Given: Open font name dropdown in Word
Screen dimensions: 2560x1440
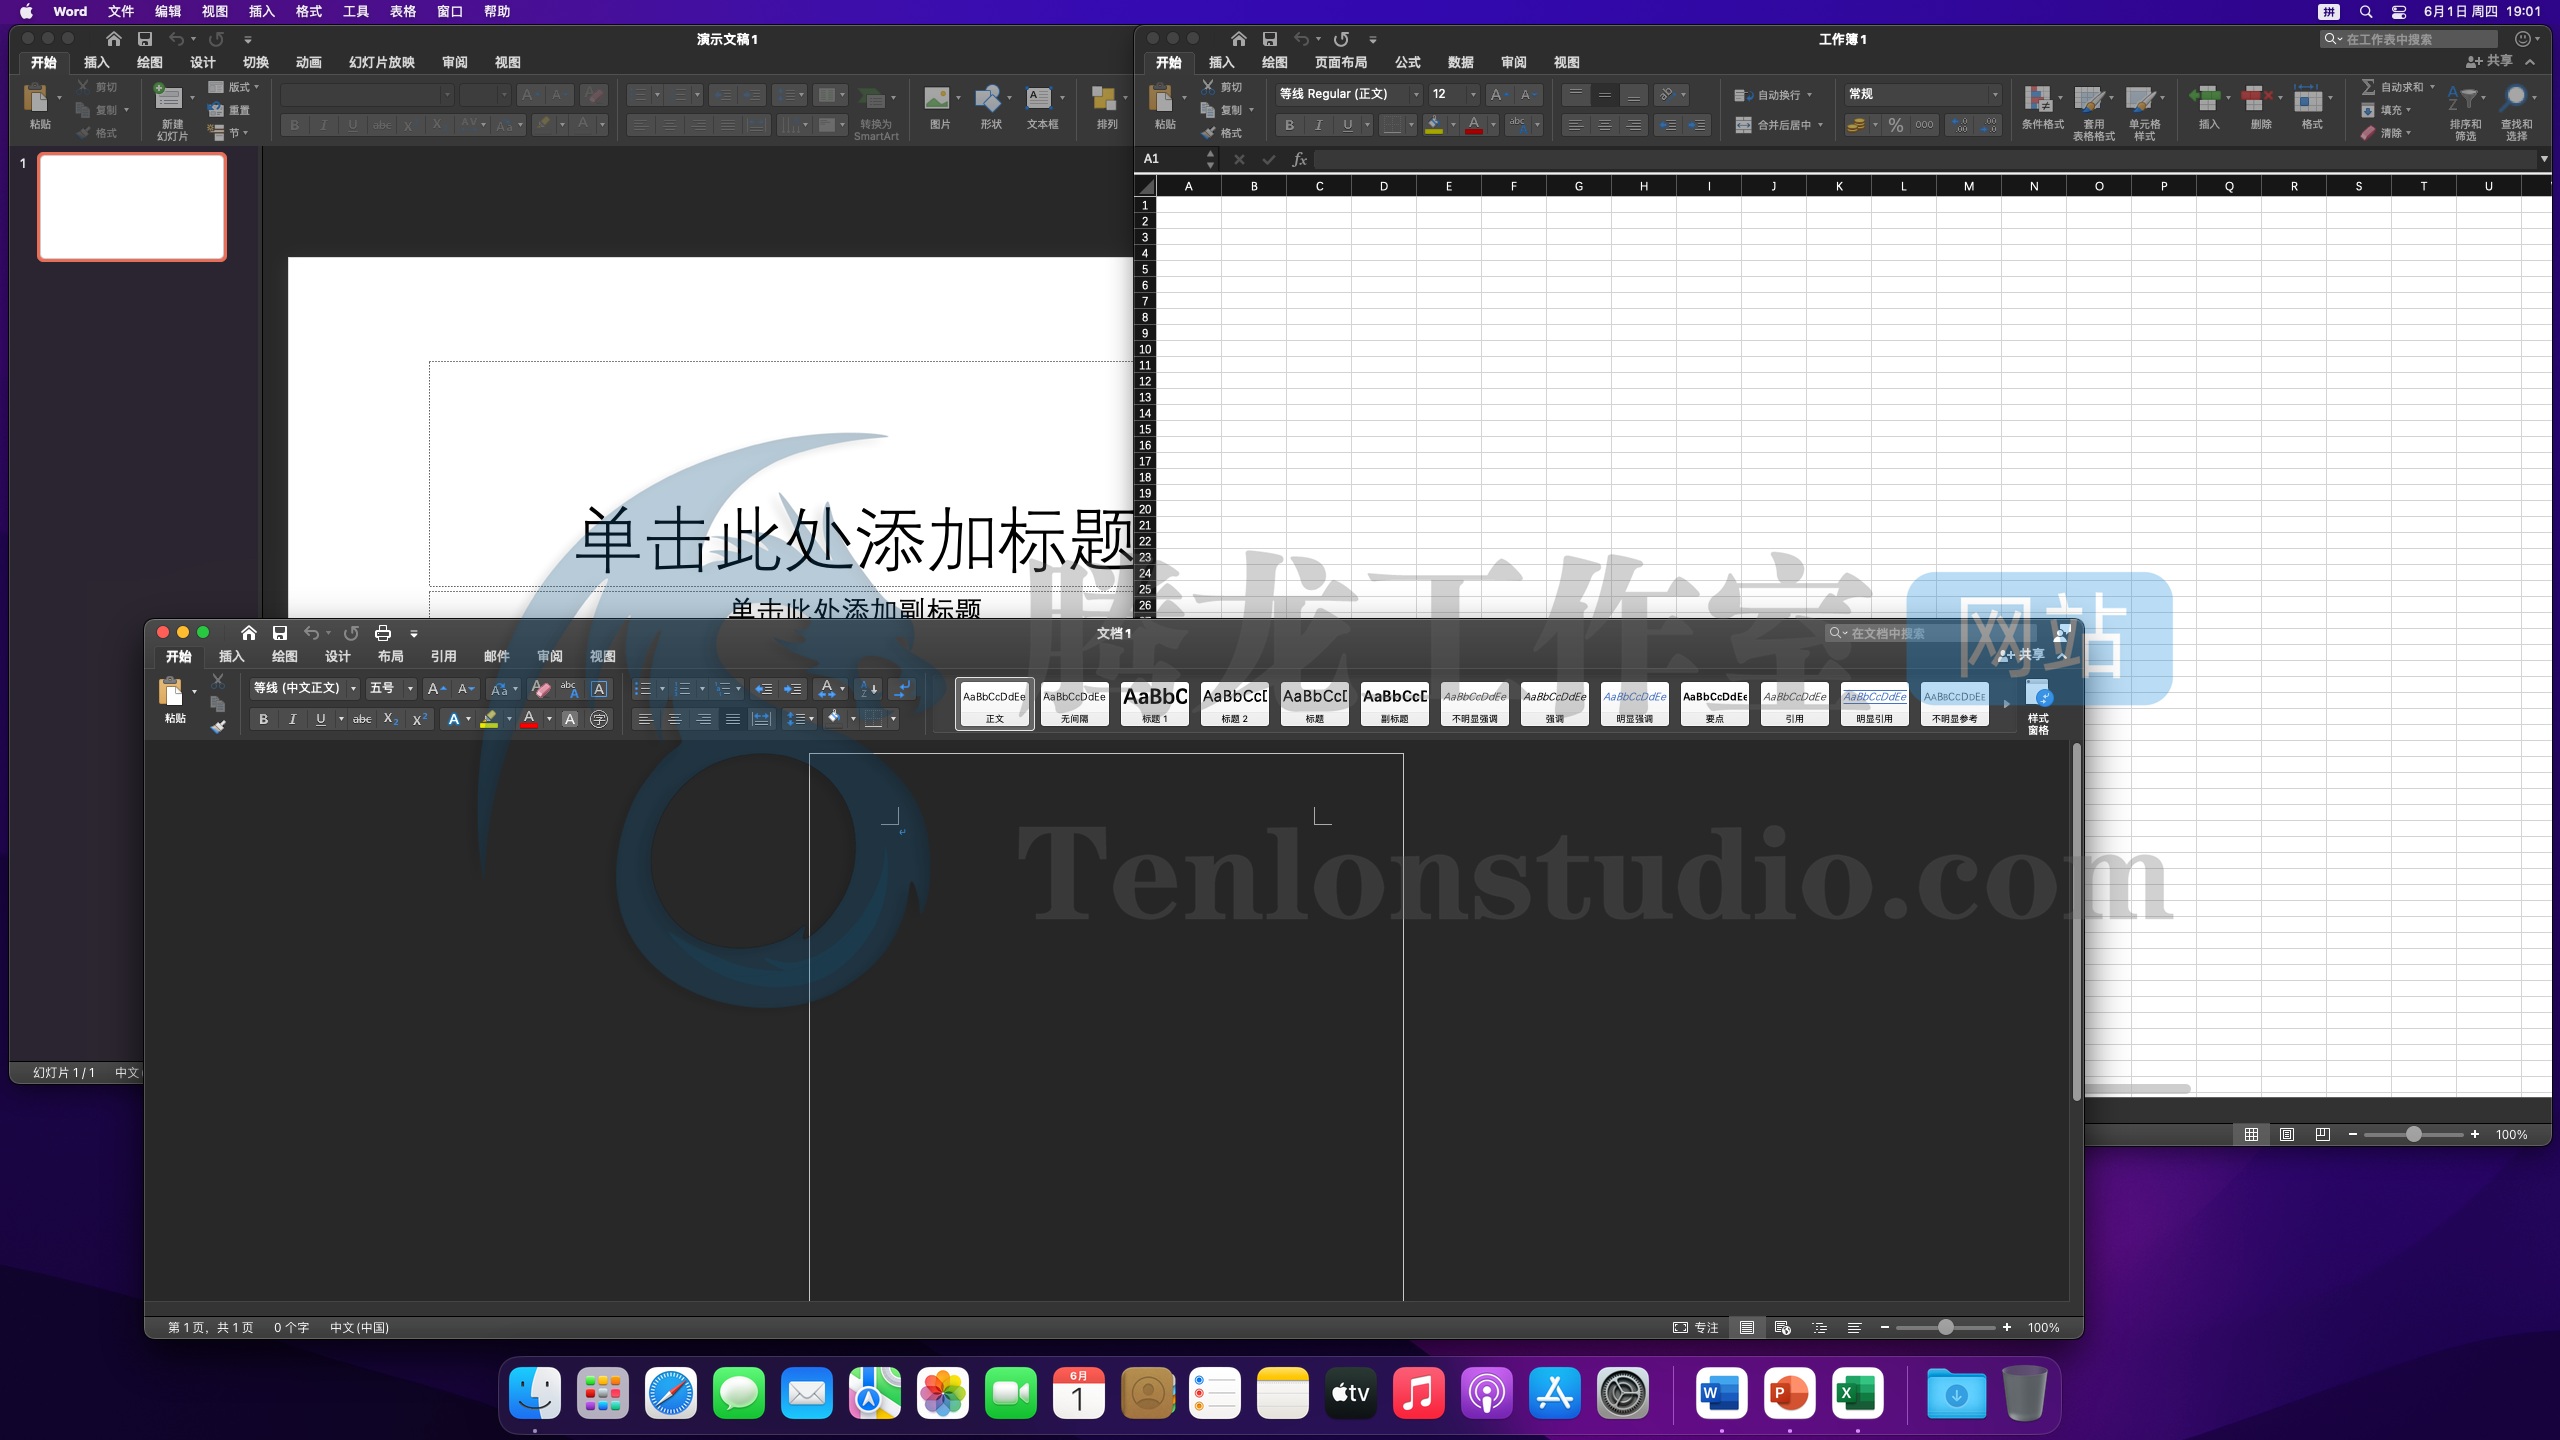Looking at the screenshot, I should click(x=353, y=689).
